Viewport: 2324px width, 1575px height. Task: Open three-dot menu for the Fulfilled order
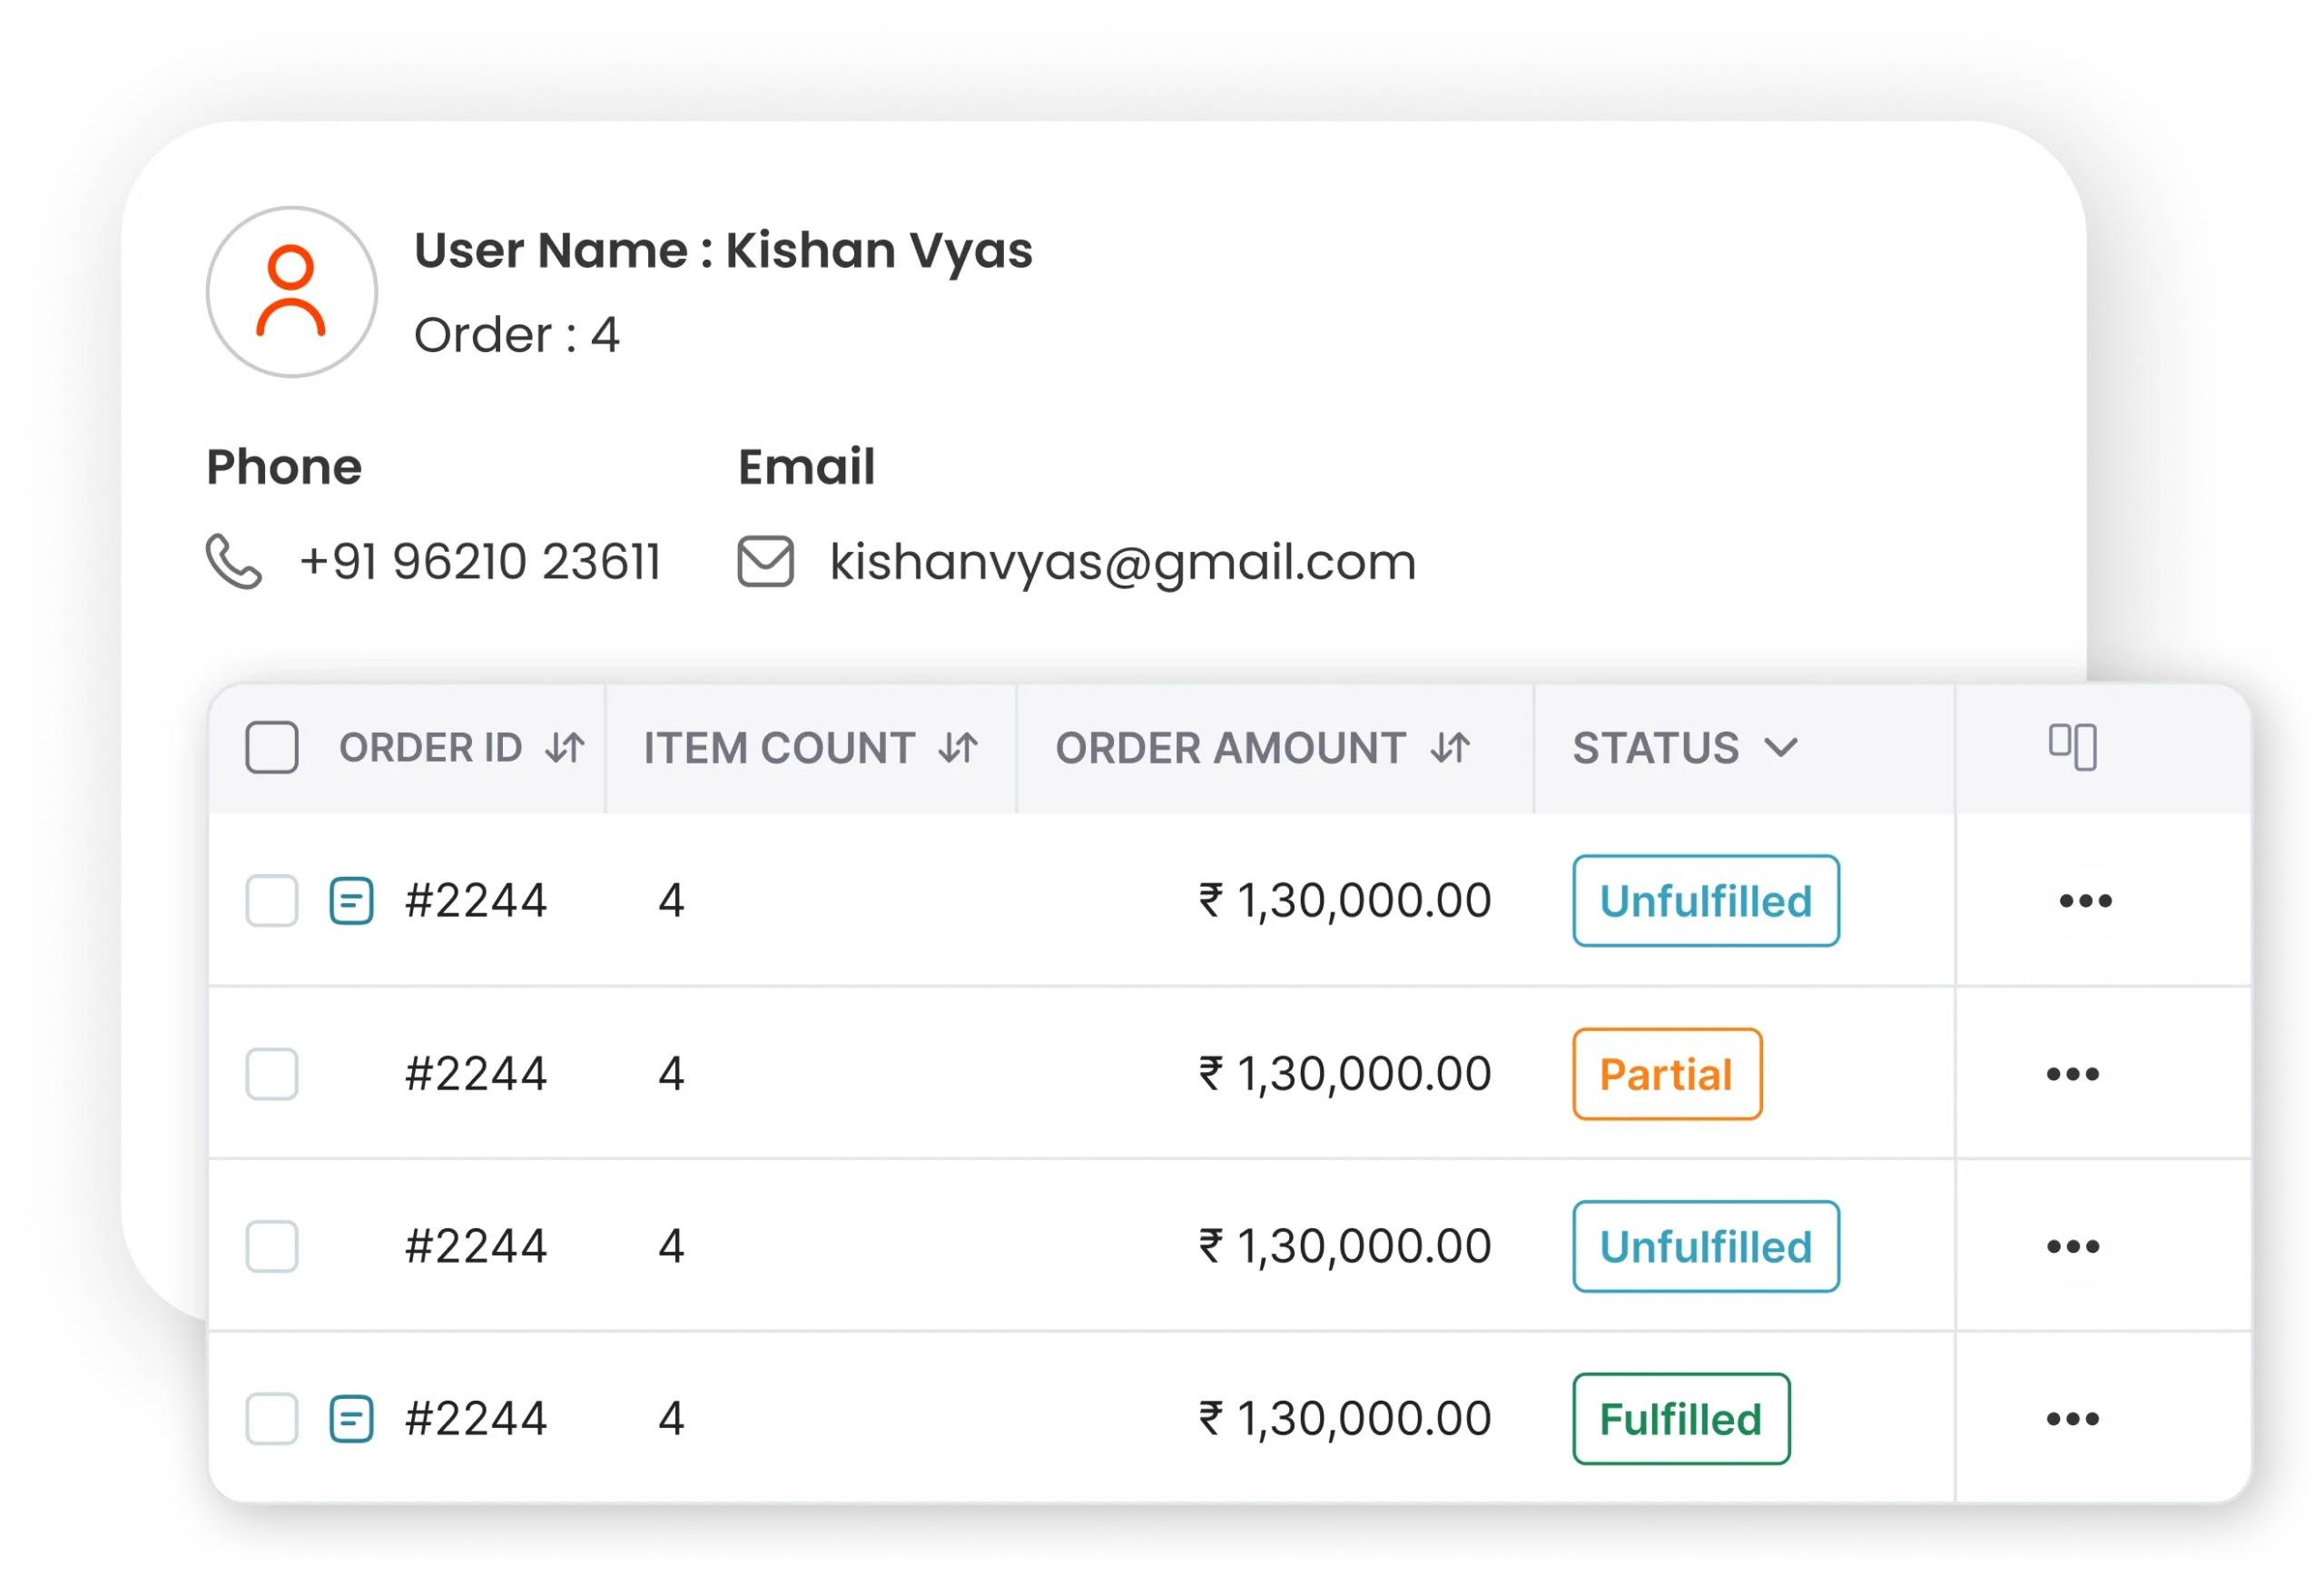2072,1418
